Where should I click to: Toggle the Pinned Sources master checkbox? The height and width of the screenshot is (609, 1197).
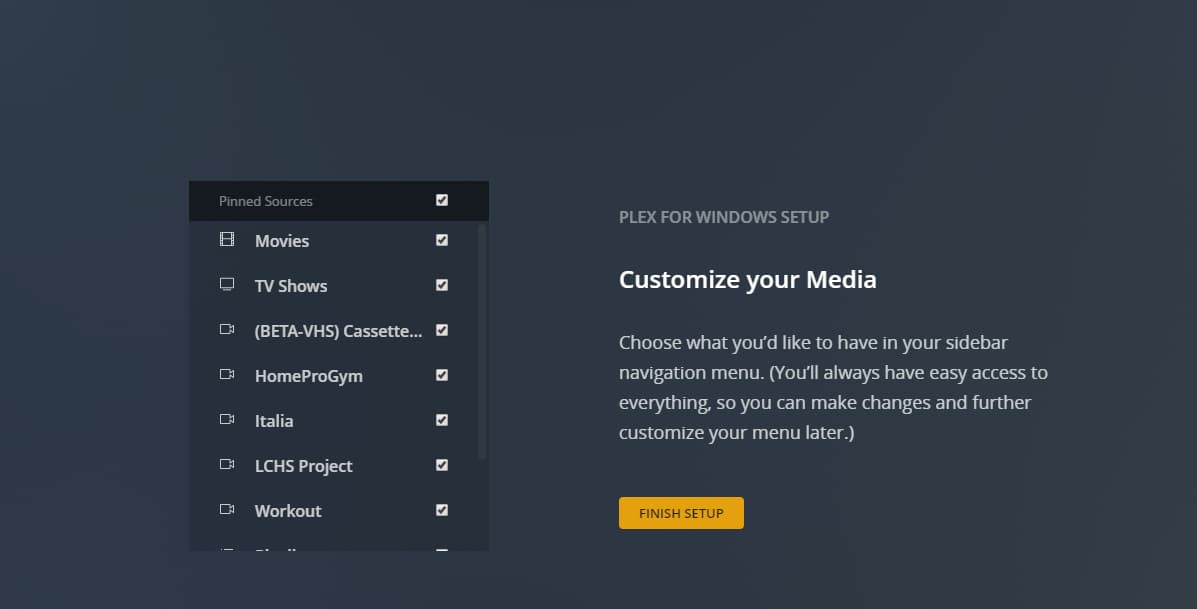[442, 200]
